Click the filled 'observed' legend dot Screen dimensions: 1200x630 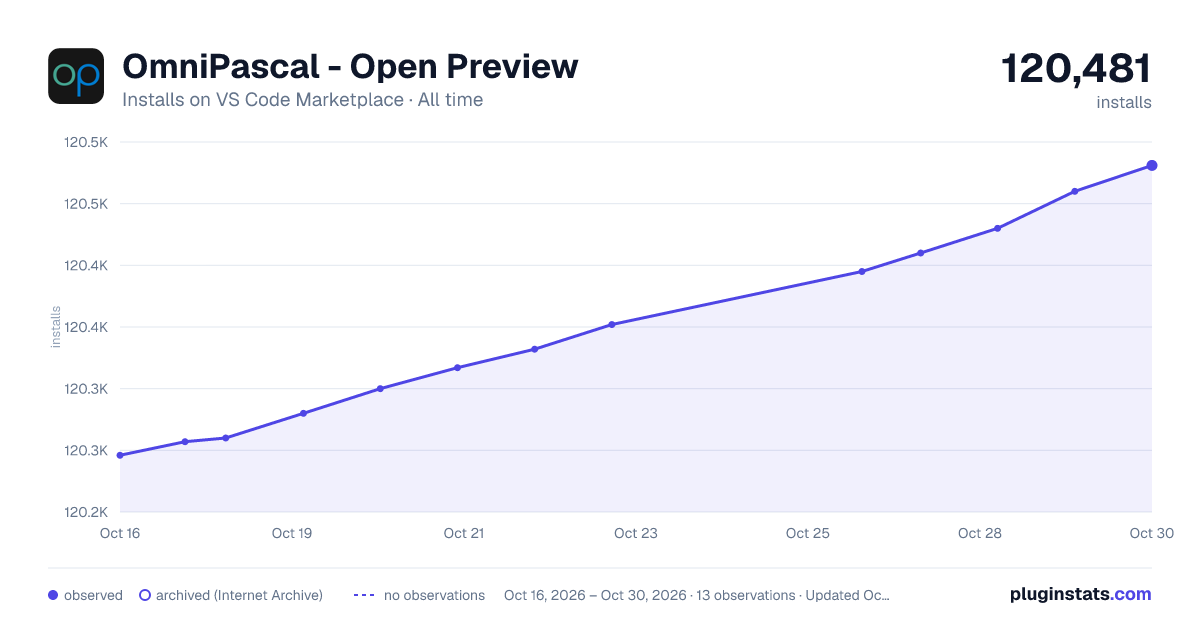point(53,595)
